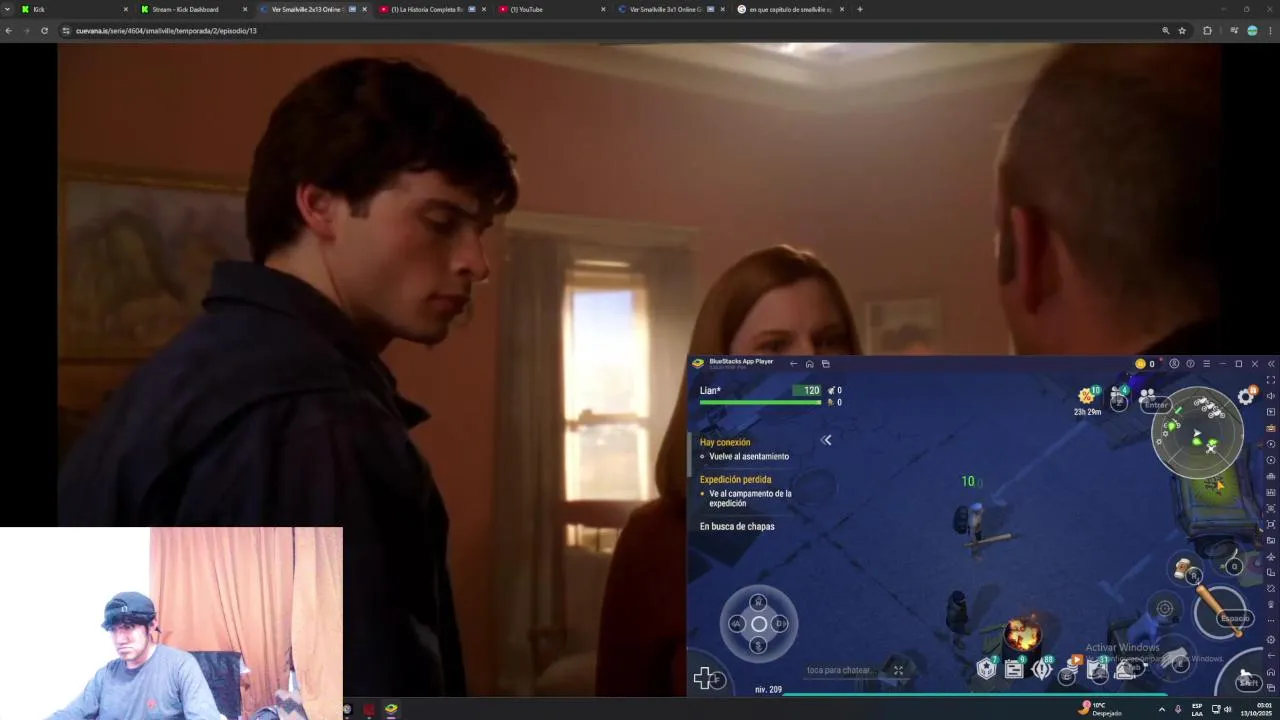Viewport: 1280px width, 720px height.
Task: Open BlueStacks account icon
Action: [1174, 364]
